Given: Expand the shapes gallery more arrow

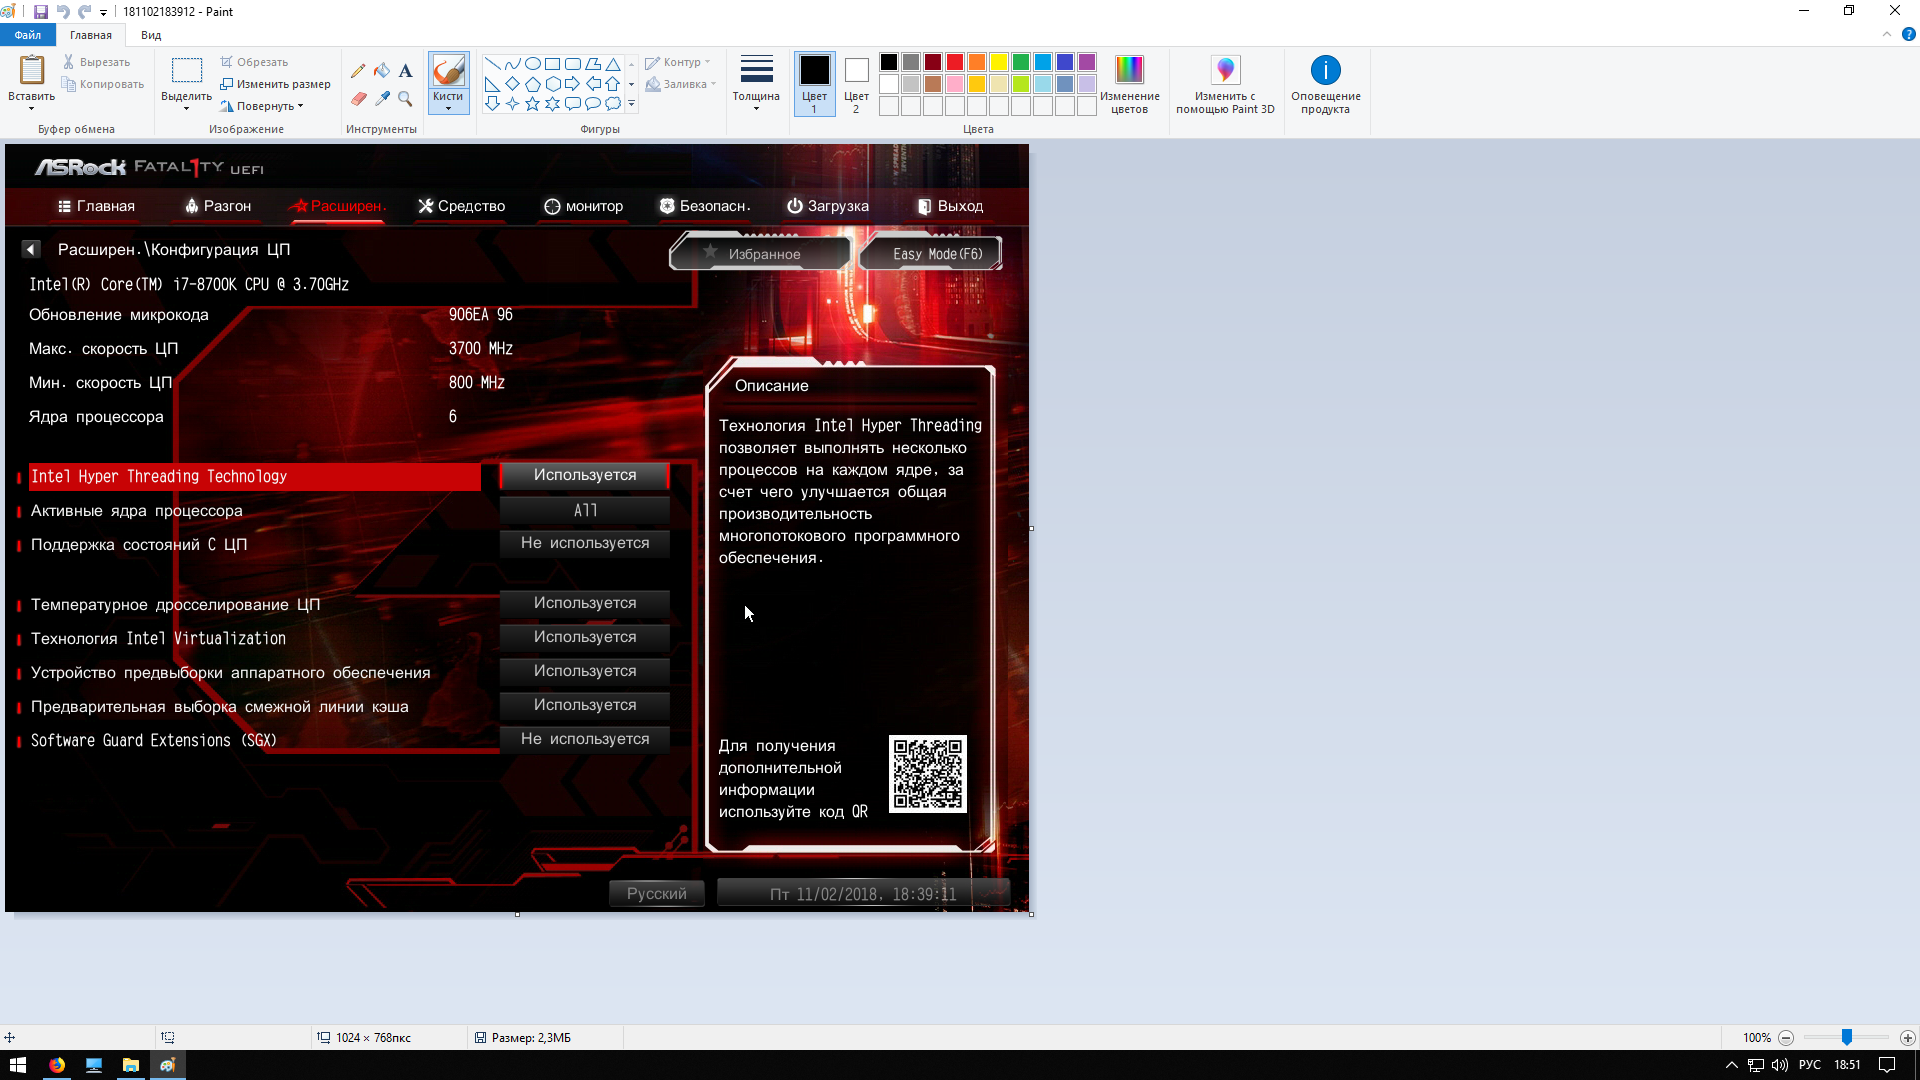Looking at the screenshot, I should click(631, 104).
